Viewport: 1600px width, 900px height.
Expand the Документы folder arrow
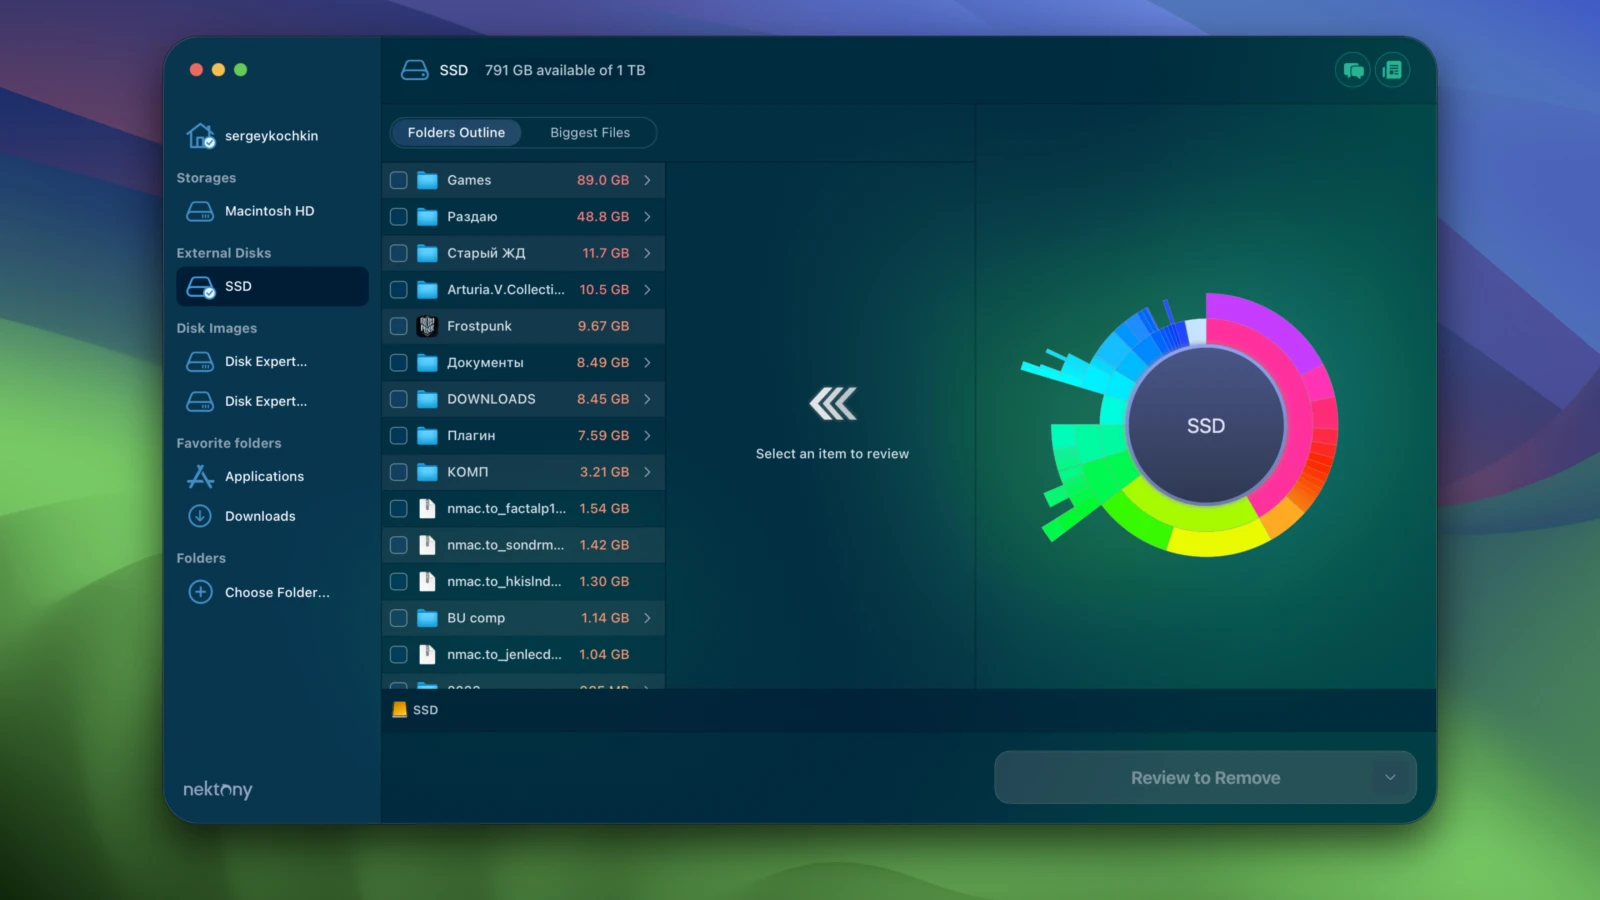pos(647,363)
